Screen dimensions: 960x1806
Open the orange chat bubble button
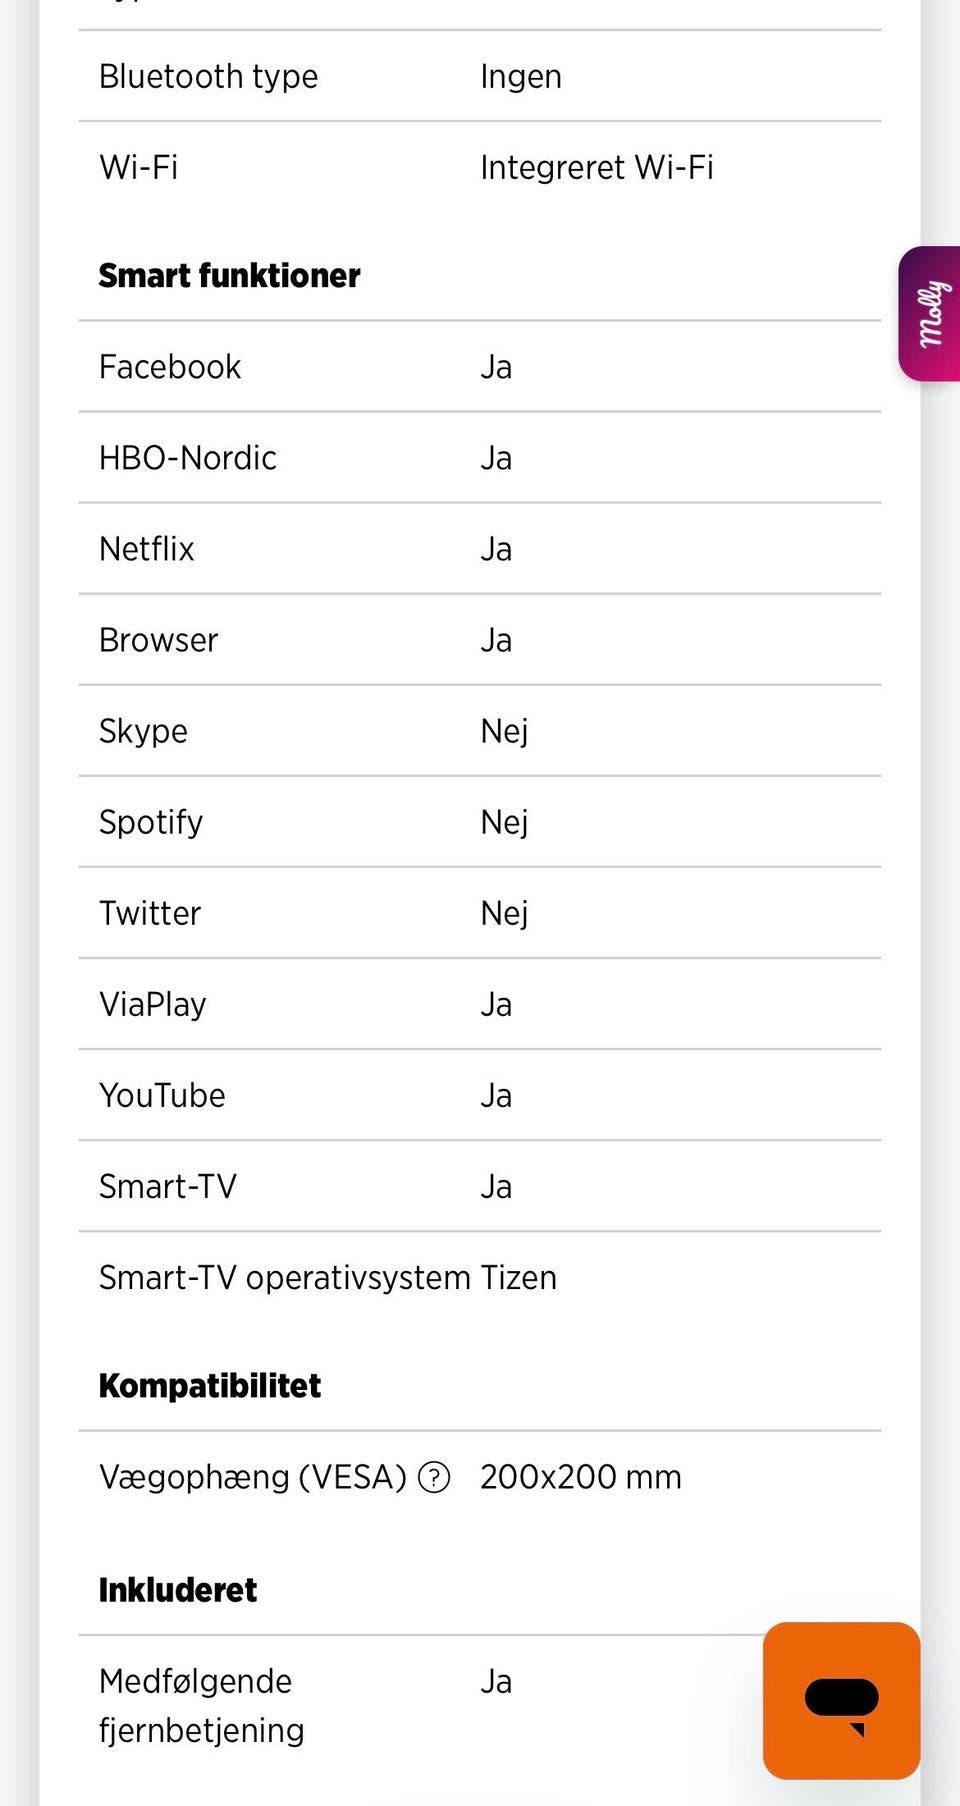841,1700
